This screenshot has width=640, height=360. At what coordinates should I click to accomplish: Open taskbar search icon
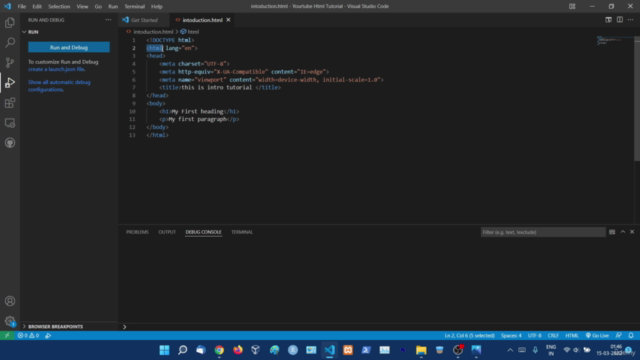click(x=182, y=350)
